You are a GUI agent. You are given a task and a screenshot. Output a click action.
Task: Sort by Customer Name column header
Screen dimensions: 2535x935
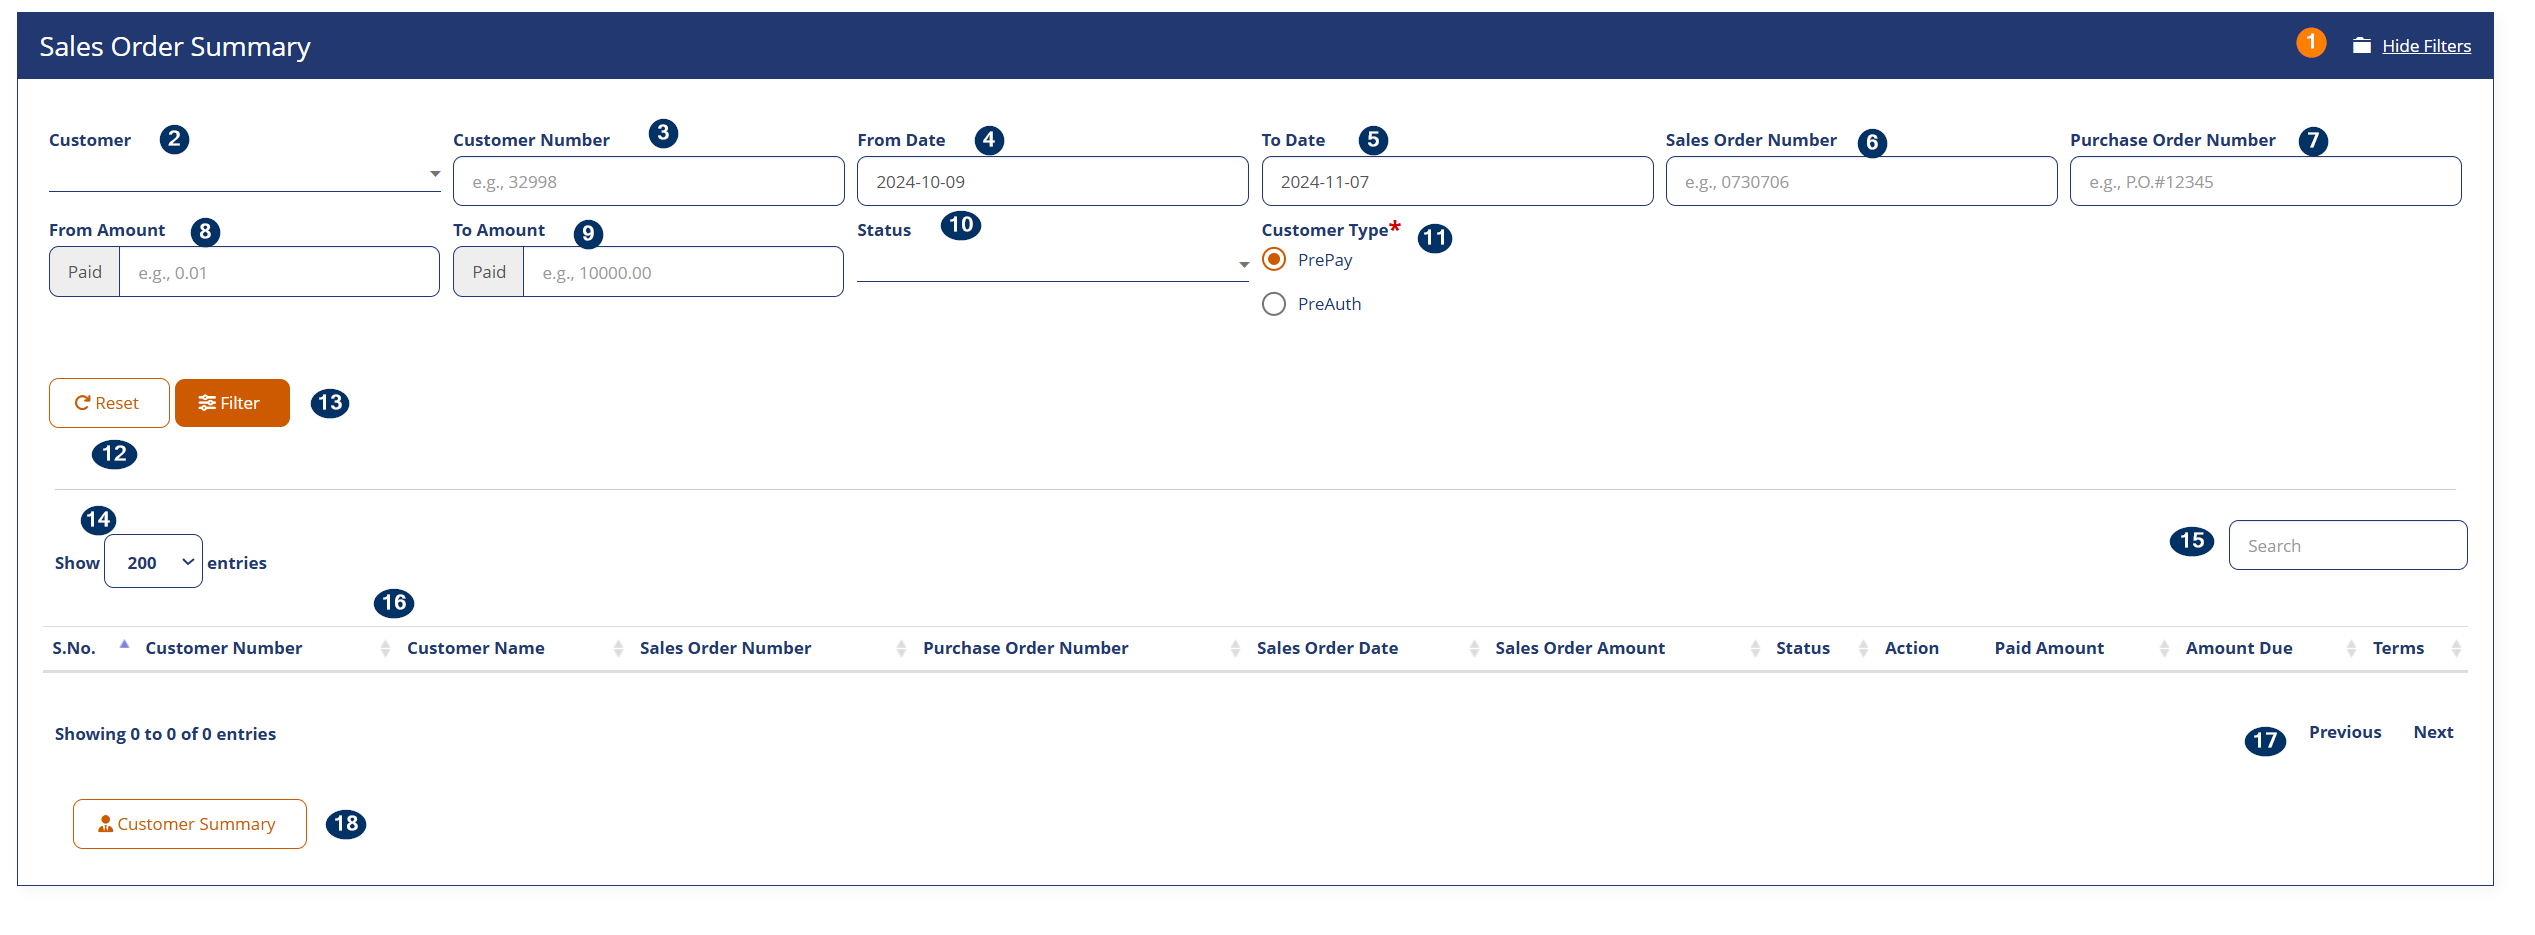[475, 649]
